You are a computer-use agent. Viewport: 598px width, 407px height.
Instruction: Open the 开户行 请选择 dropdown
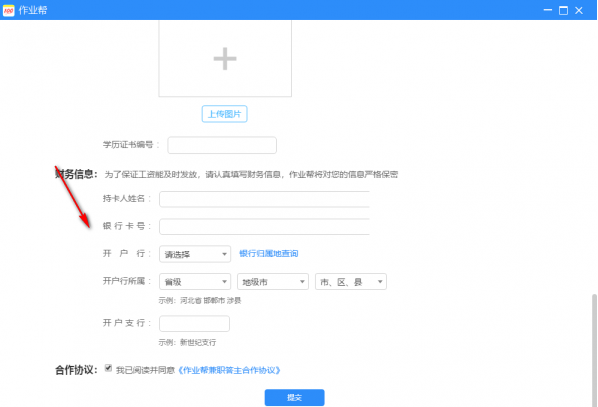(x=195, y=254)
